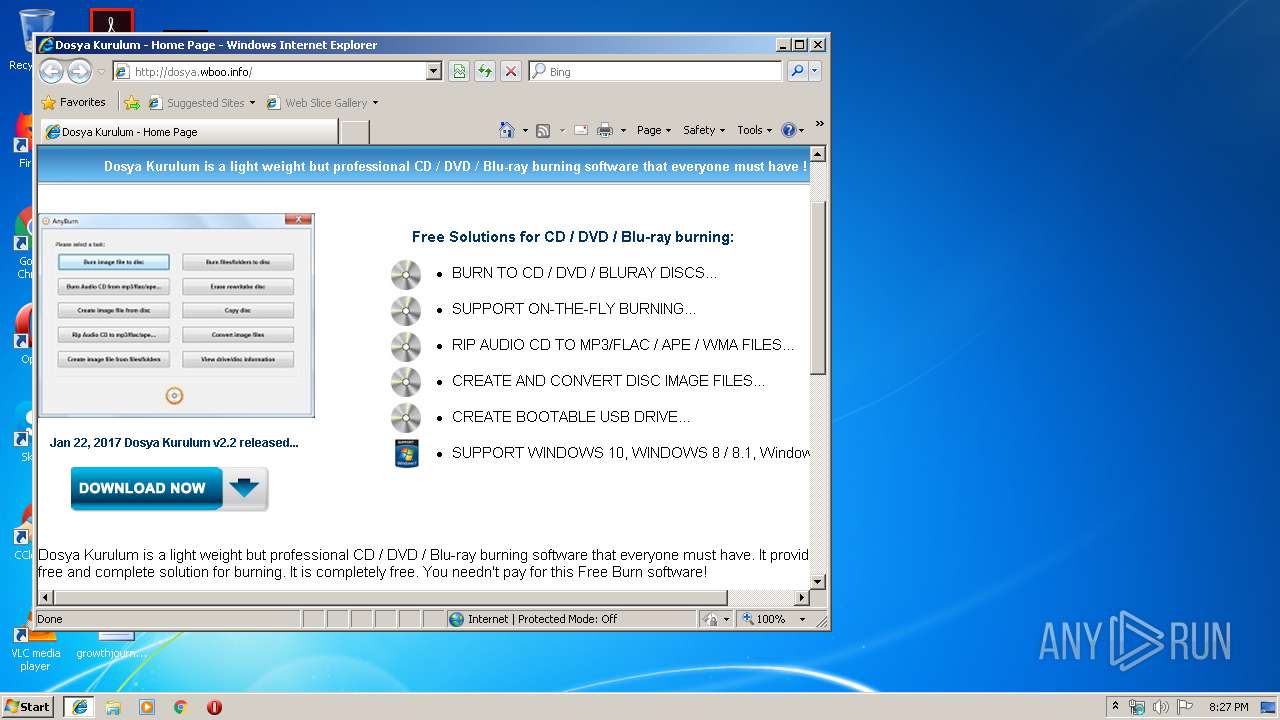Select the Dosya Kurulum - Home Page tab
Image resolution: width=1280 pixels, height=720 pixels.
tap(189, 132)
